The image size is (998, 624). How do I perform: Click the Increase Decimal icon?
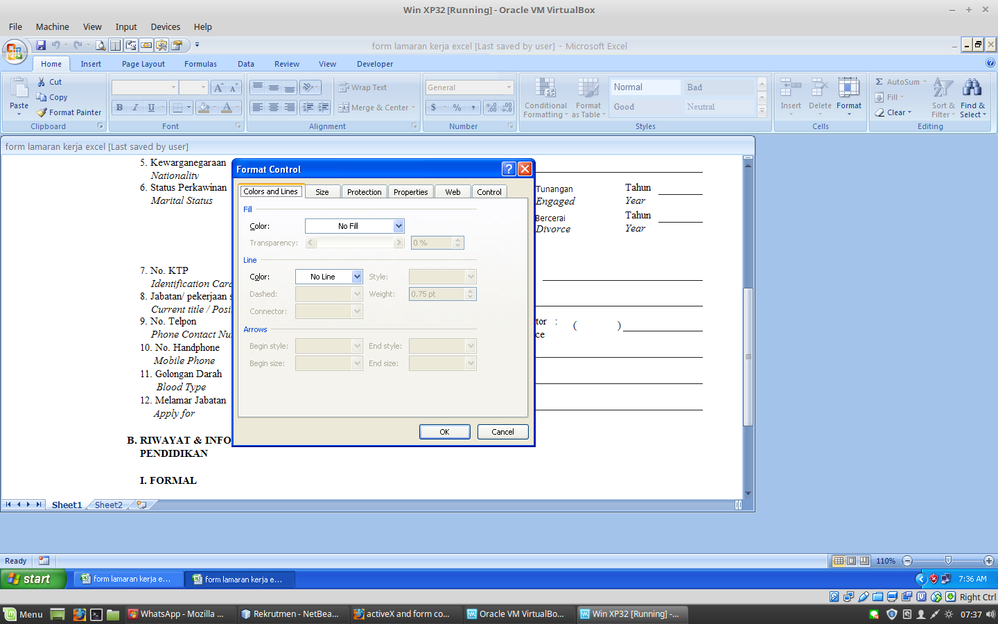pyautogui.click(x=491, y=108)
